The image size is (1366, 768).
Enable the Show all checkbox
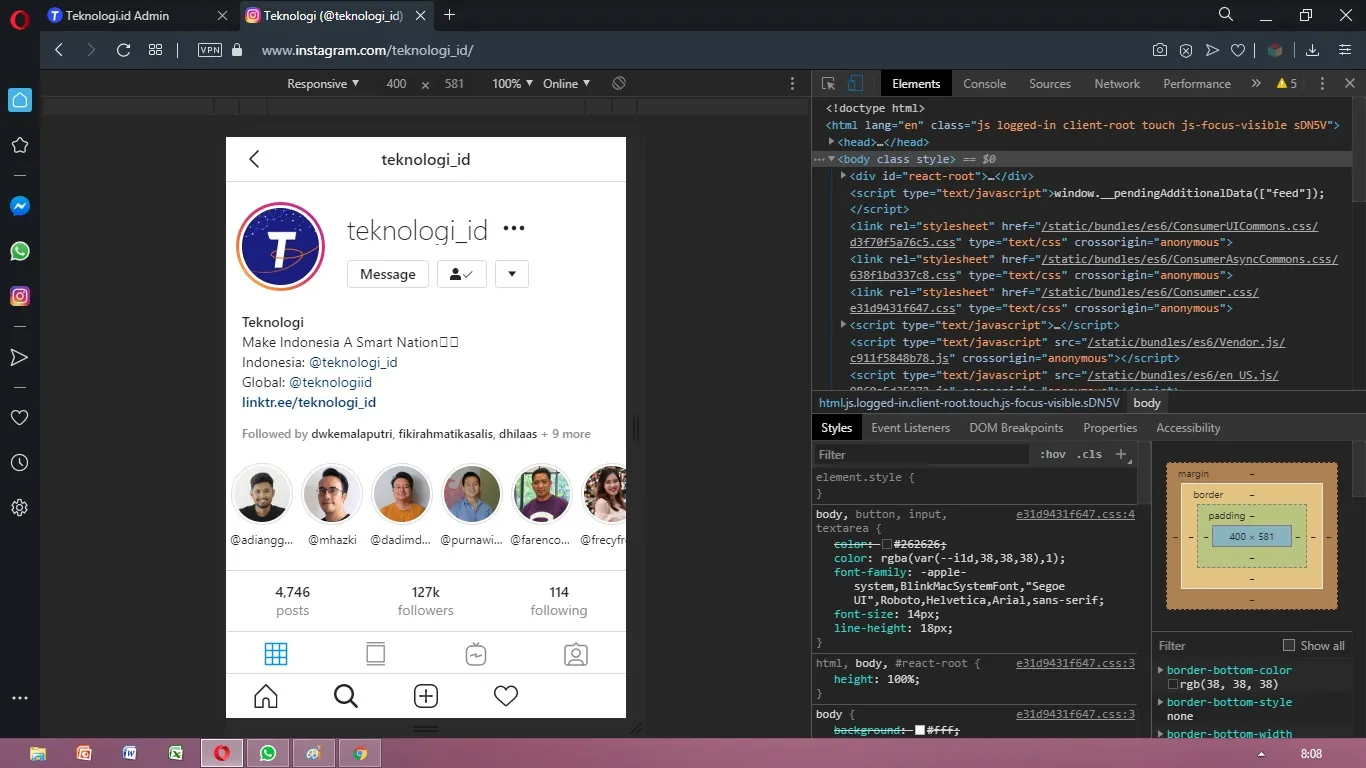(x=1289, y=645)
